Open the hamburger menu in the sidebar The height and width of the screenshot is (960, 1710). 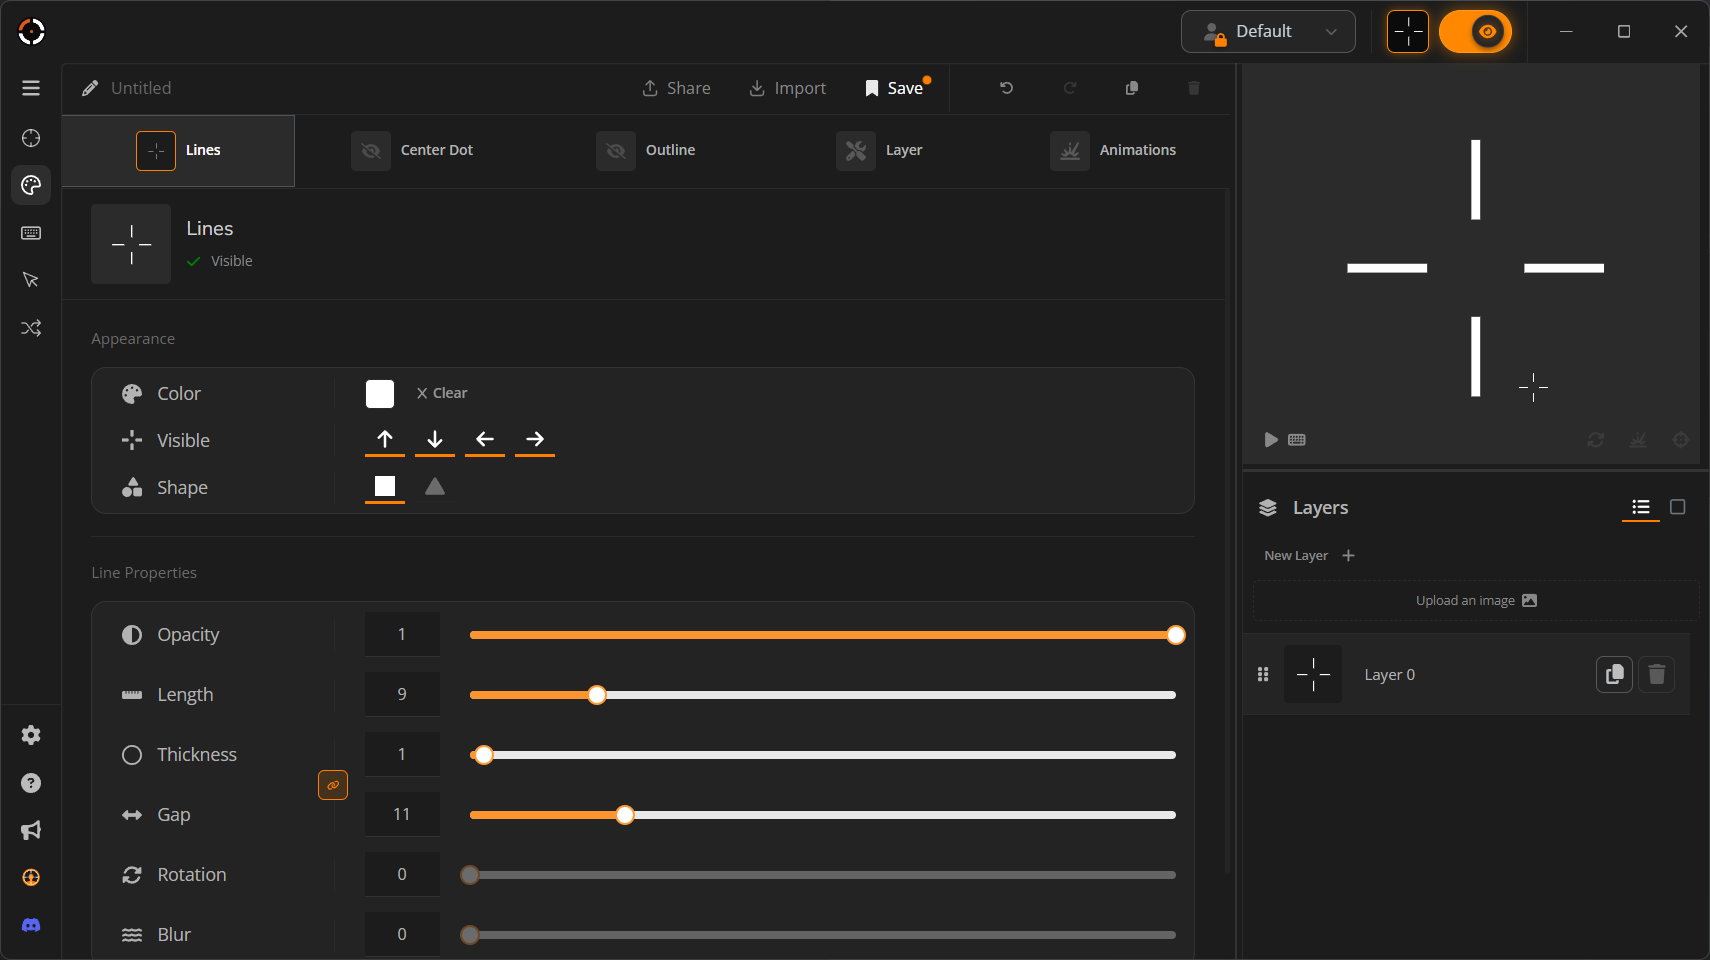pos(31,88)
